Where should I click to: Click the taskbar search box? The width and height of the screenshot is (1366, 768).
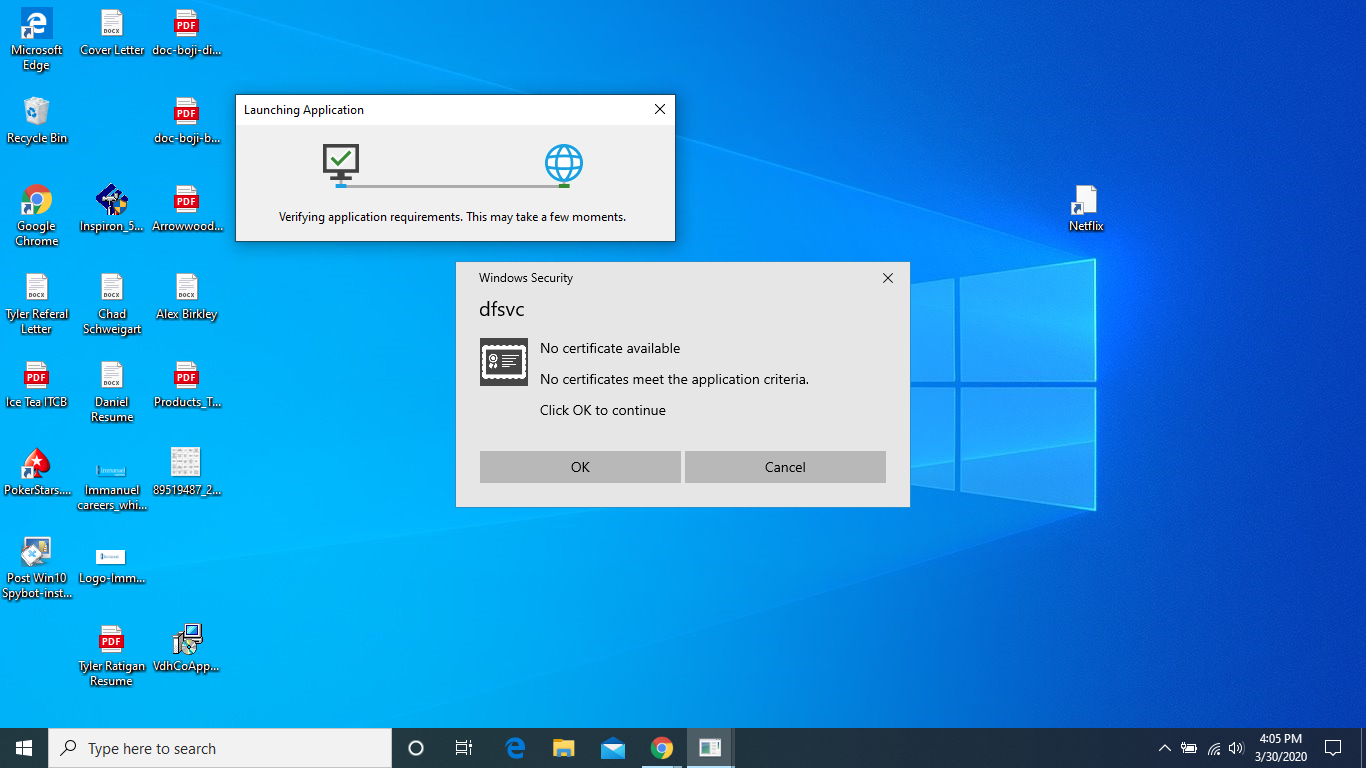(x=220, y=748)
